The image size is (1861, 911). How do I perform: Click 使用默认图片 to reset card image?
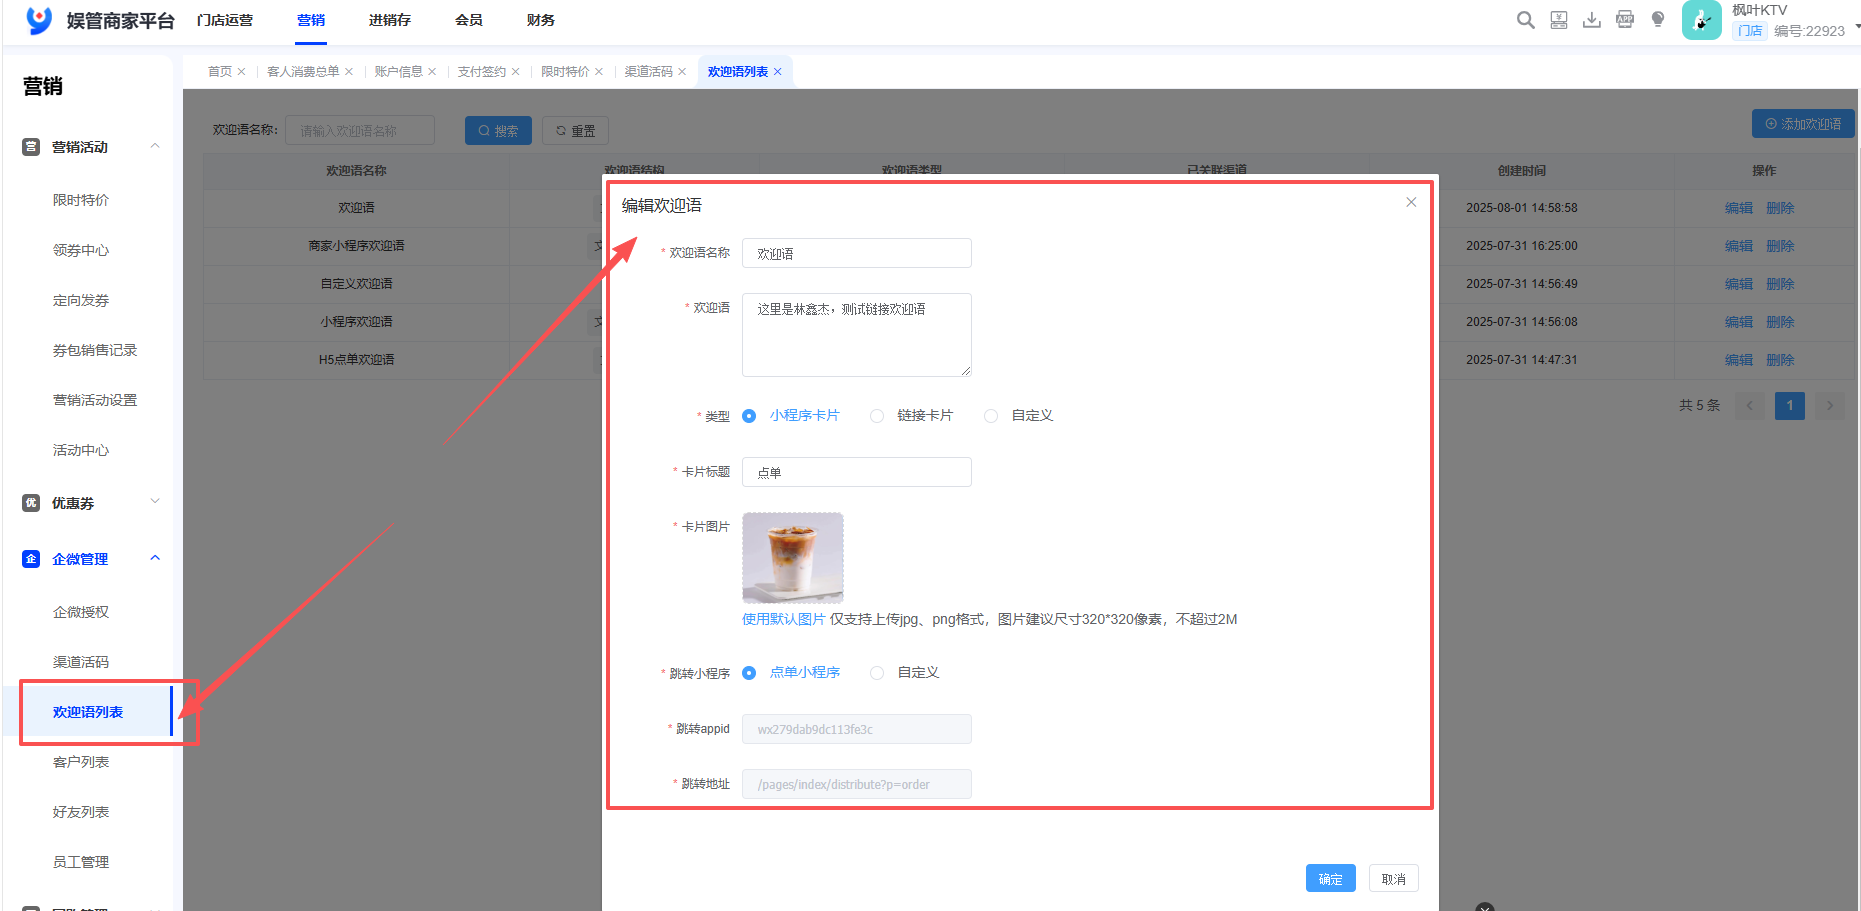(x=785, y=619)
